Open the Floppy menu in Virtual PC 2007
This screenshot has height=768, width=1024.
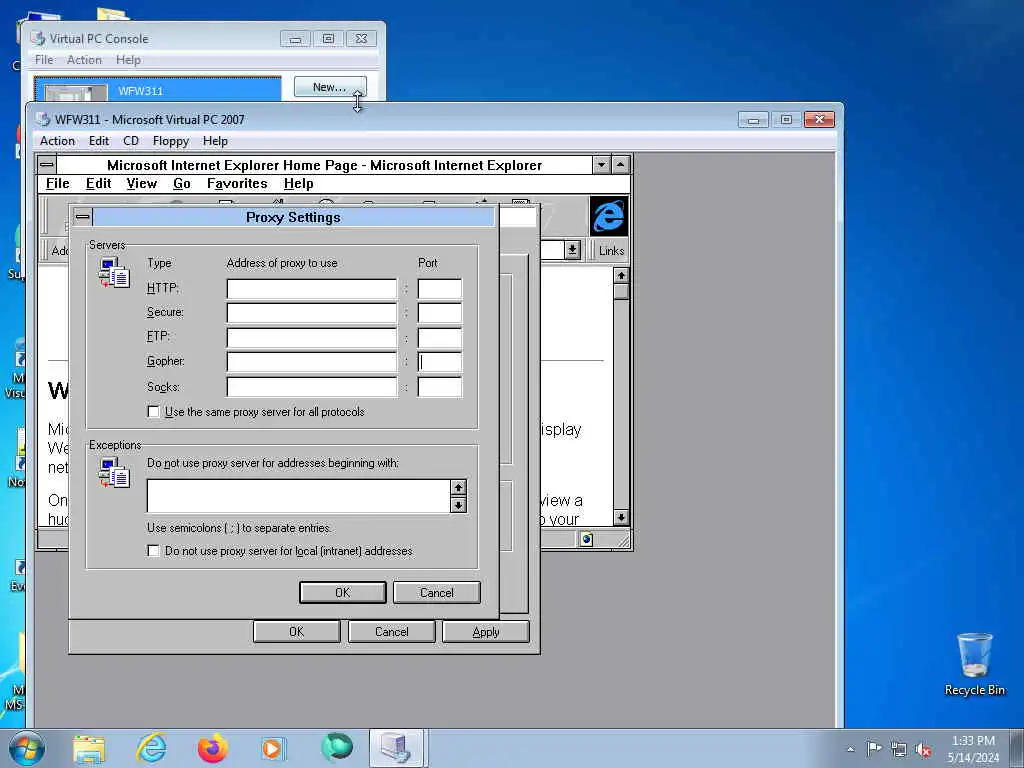(x=170, y=141)
